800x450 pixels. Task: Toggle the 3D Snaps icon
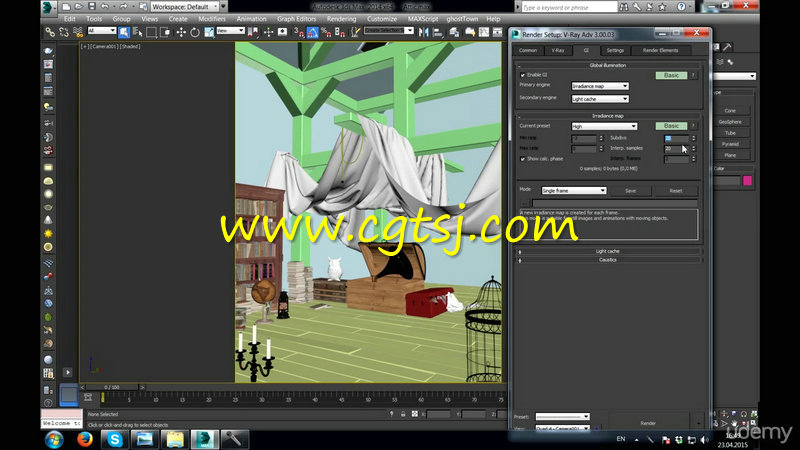click(x=298, y=32)
